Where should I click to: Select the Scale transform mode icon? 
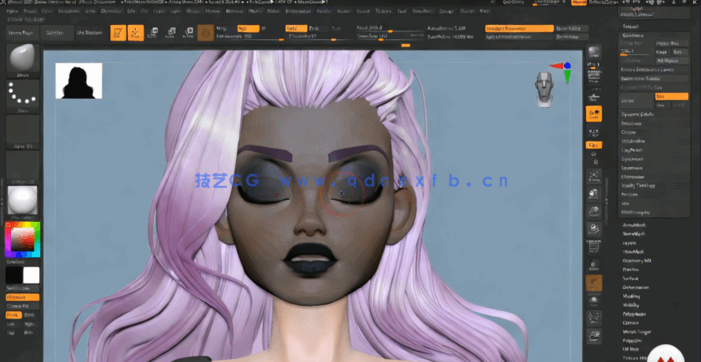click(x=171, y=33)
